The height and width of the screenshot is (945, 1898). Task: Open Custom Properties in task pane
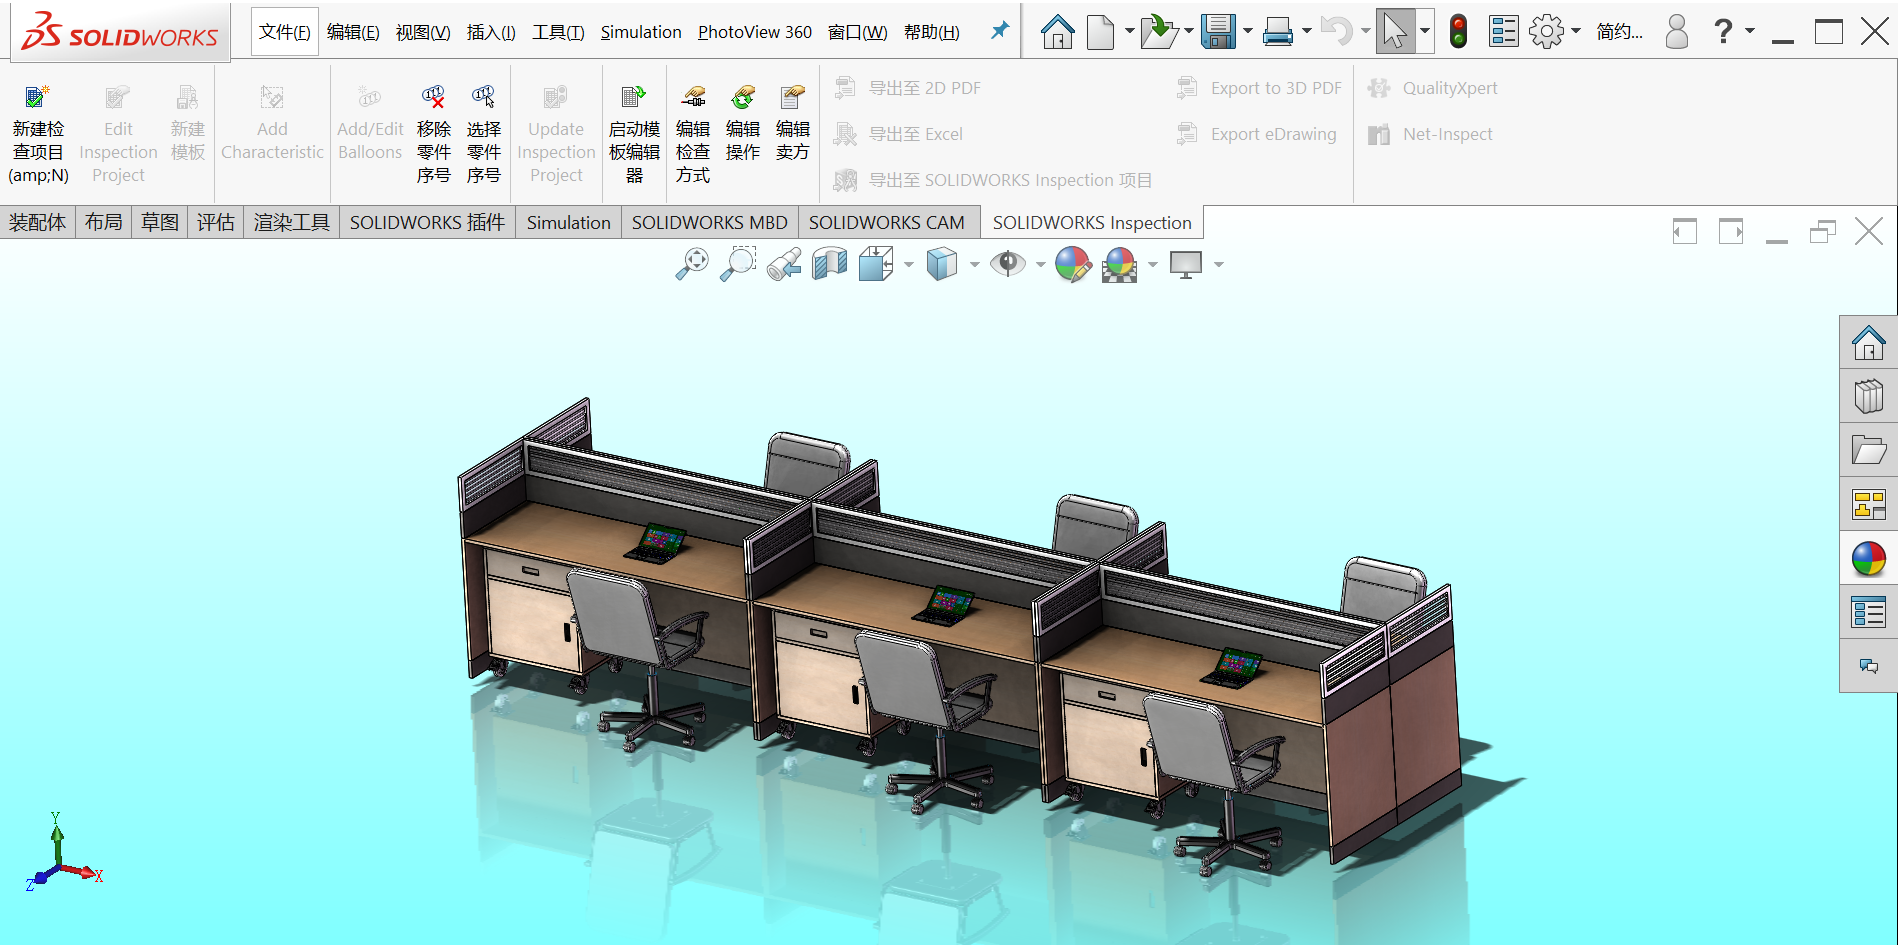pos(1869,613)
